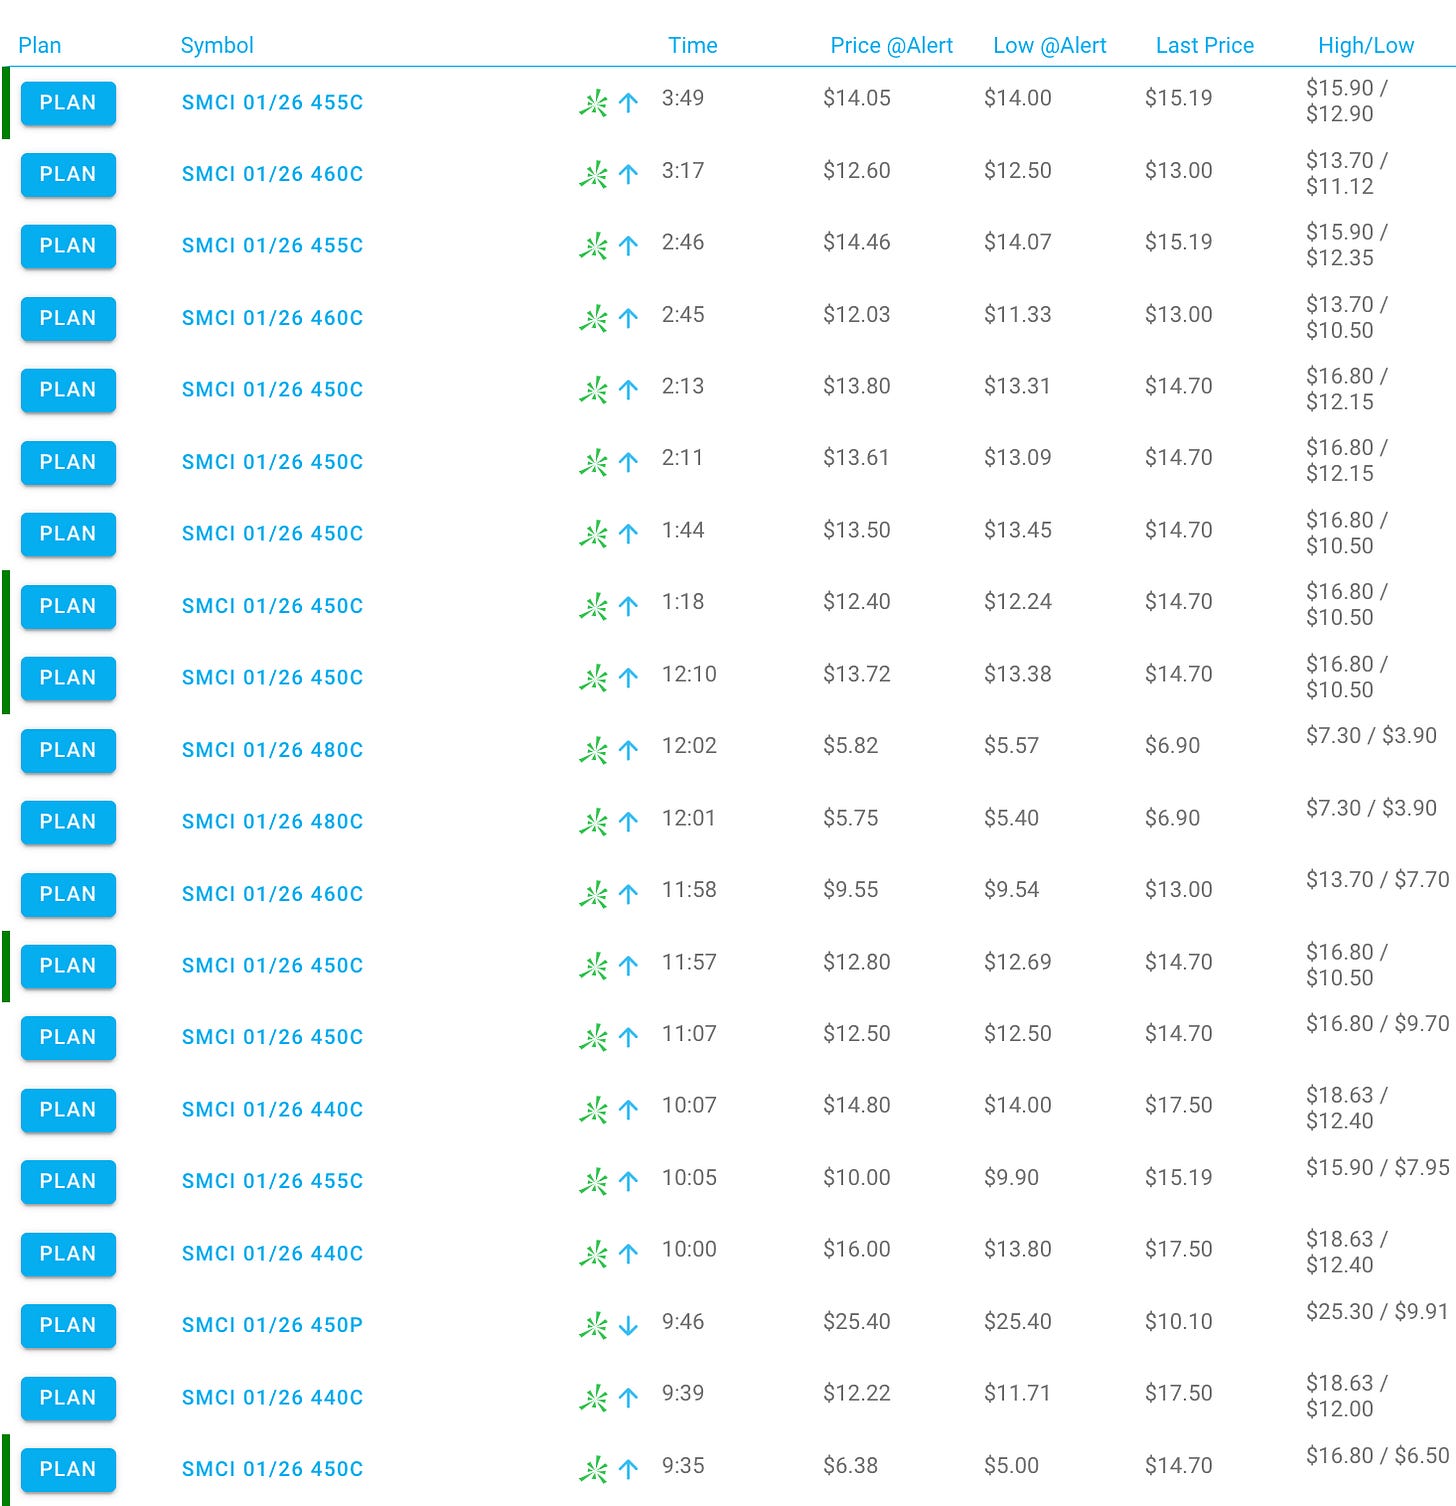Image resolution: width=1456 pixels, height=1506 pixels.
Task: Click the up arrow icon in the 12:10 row
Action: [628, 678]
